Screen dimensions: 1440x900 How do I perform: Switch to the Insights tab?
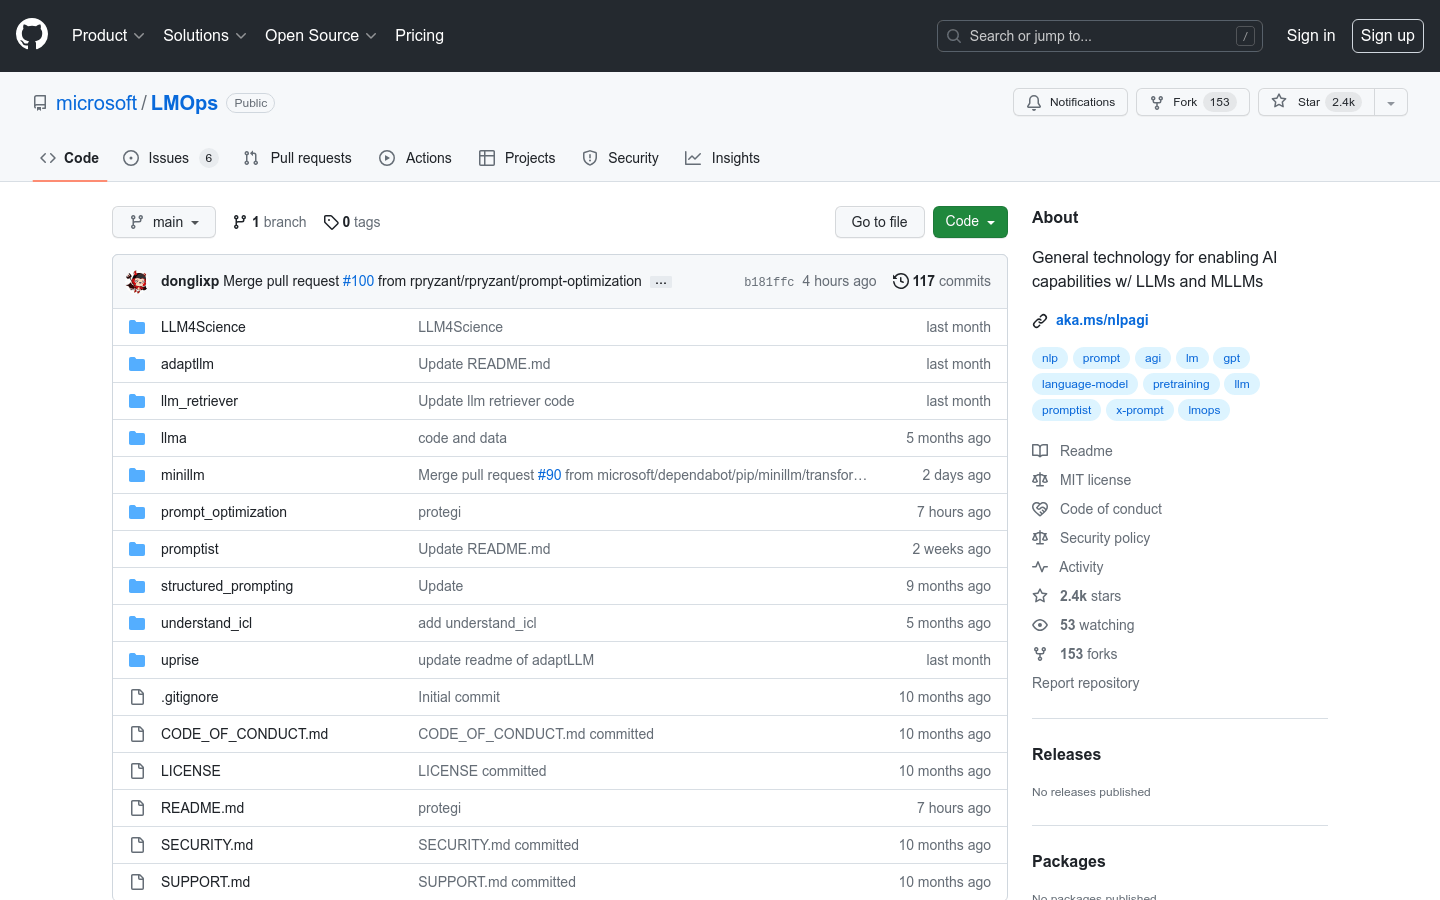(723, 158)
